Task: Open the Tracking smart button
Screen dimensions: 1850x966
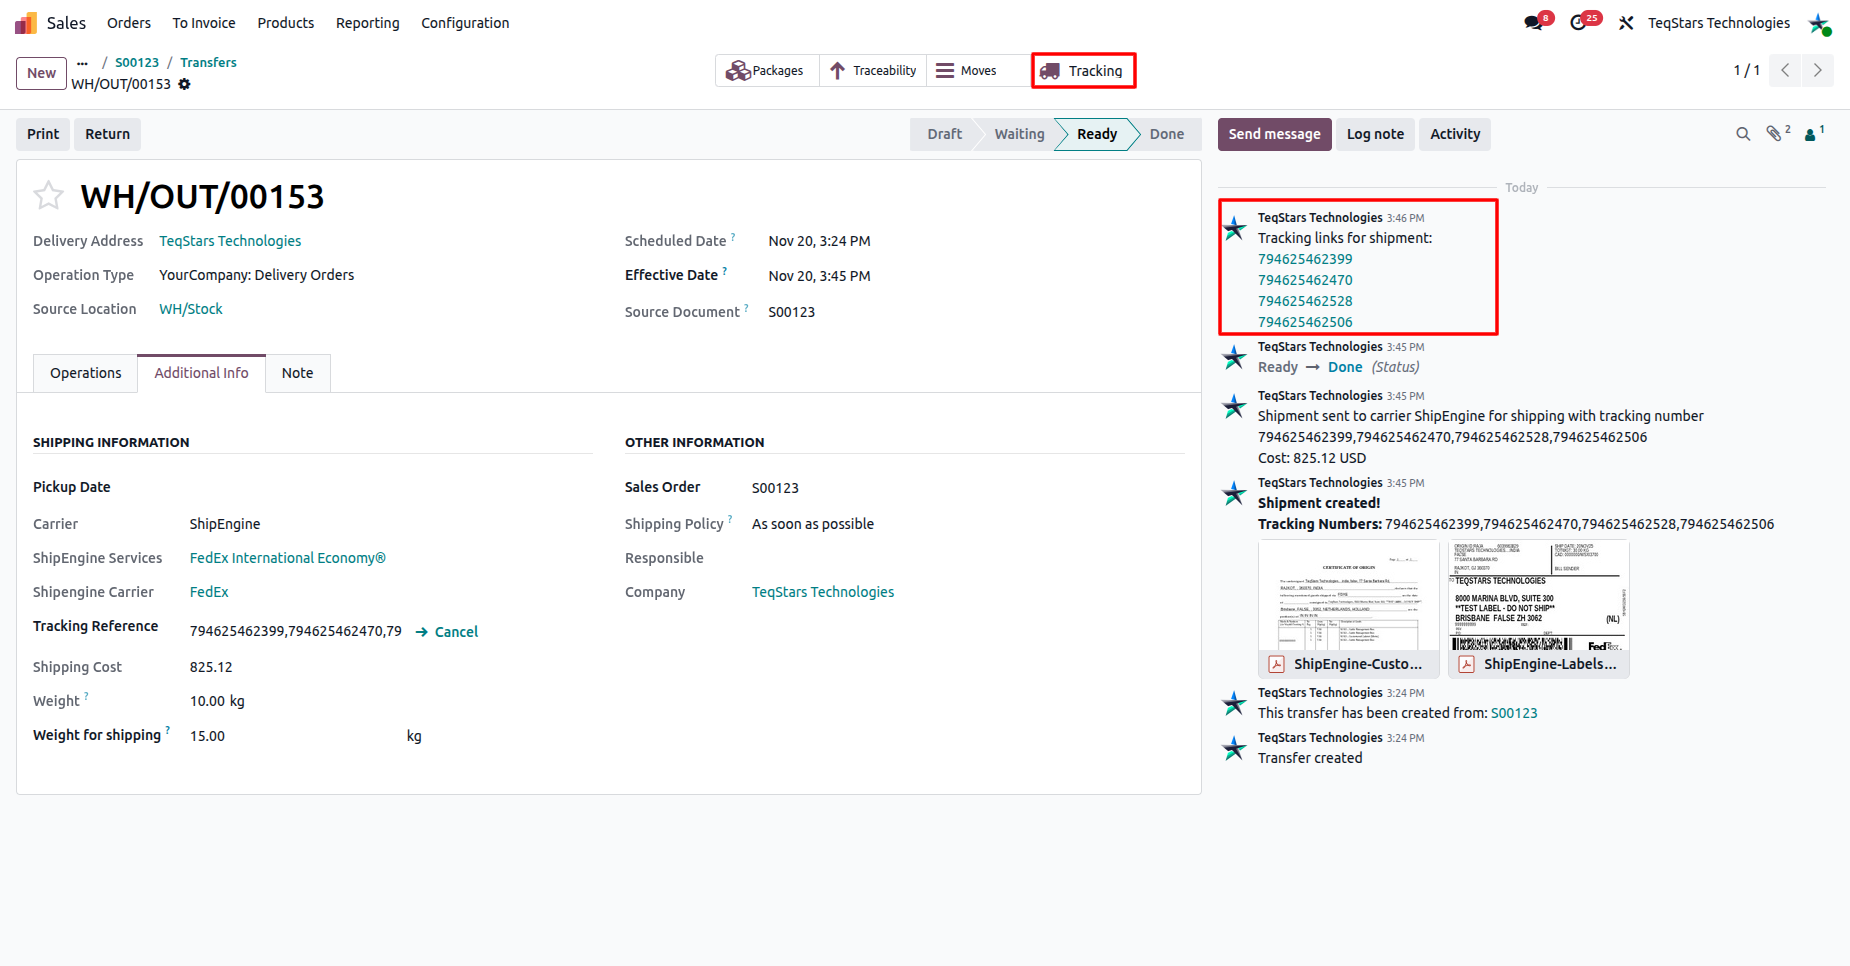Action: click(1083, 71)
